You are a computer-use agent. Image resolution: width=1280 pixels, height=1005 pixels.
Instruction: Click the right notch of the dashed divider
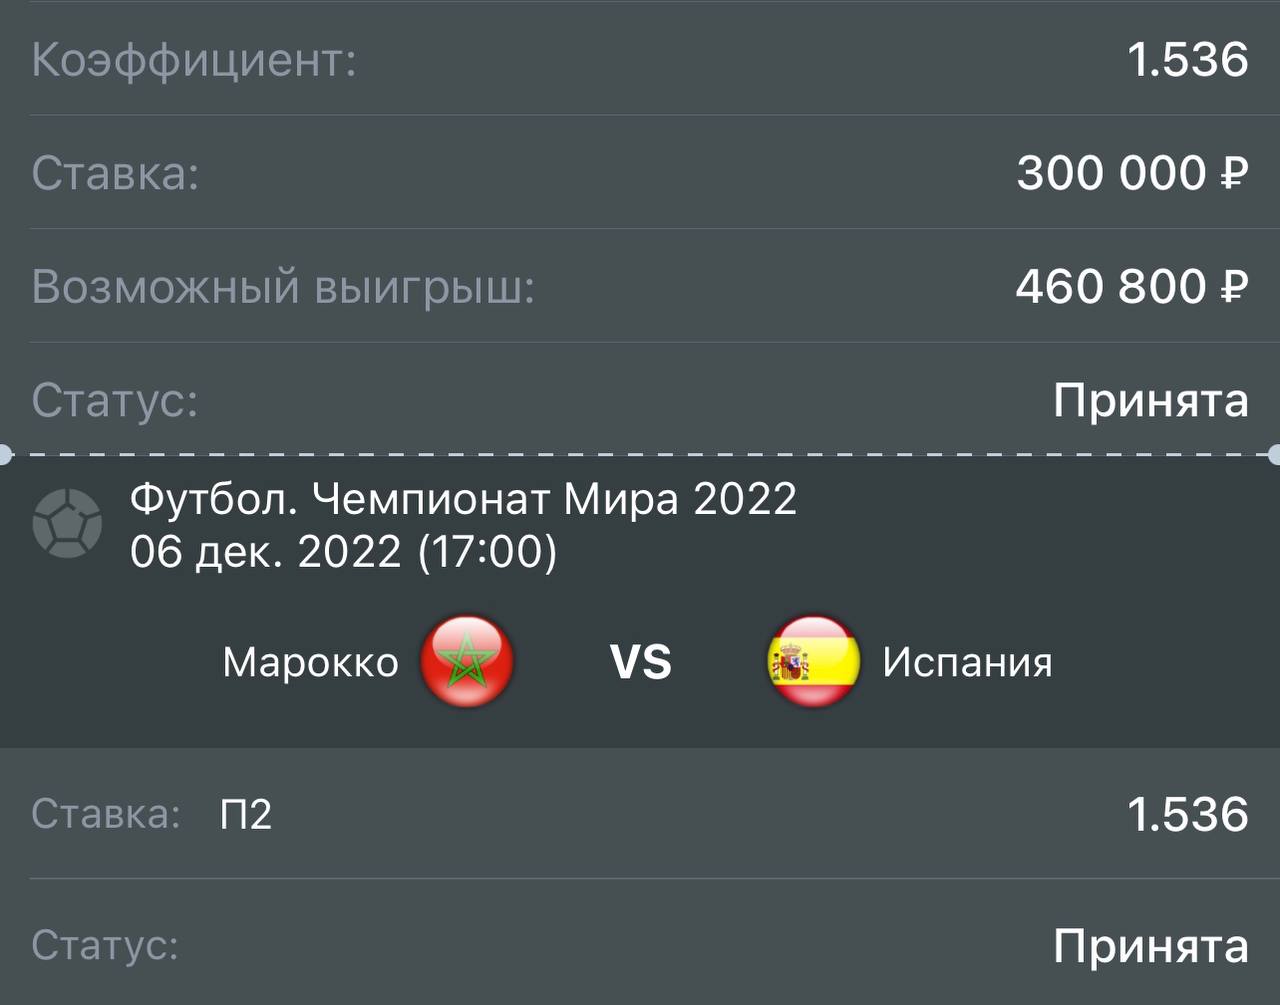tap(1275, 455)
